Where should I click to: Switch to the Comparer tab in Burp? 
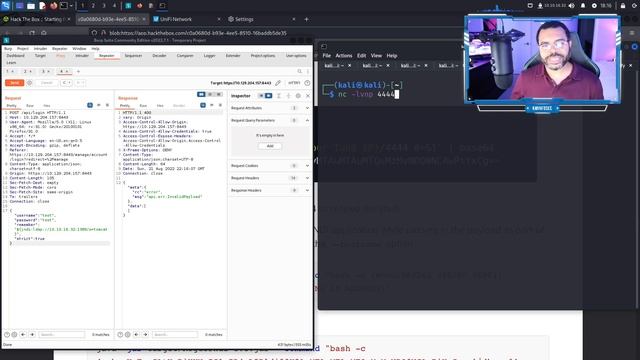(185, 56)
